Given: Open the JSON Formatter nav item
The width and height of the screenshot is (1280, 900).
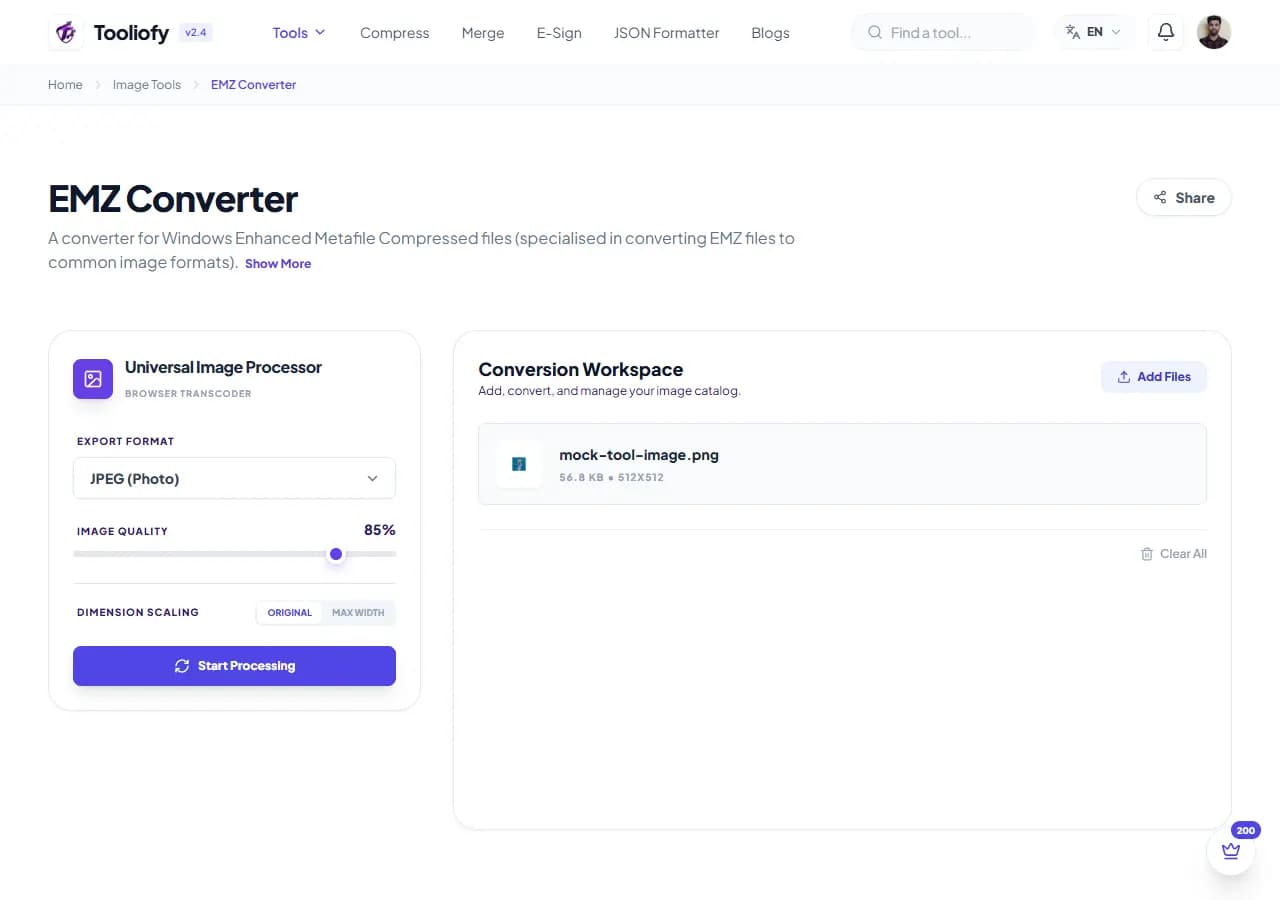Looking at the screenshot, I should (x=666, y=33).
